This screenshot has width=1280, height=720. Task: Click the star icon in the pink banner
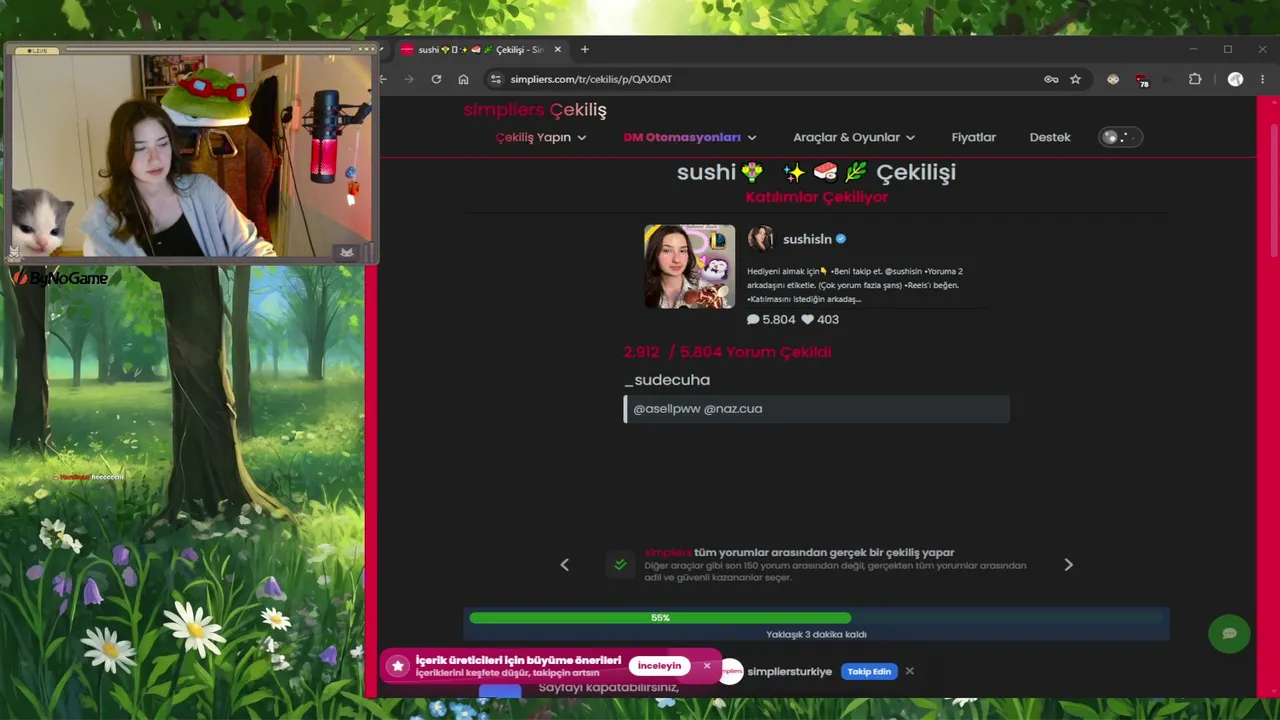[398, 666]
